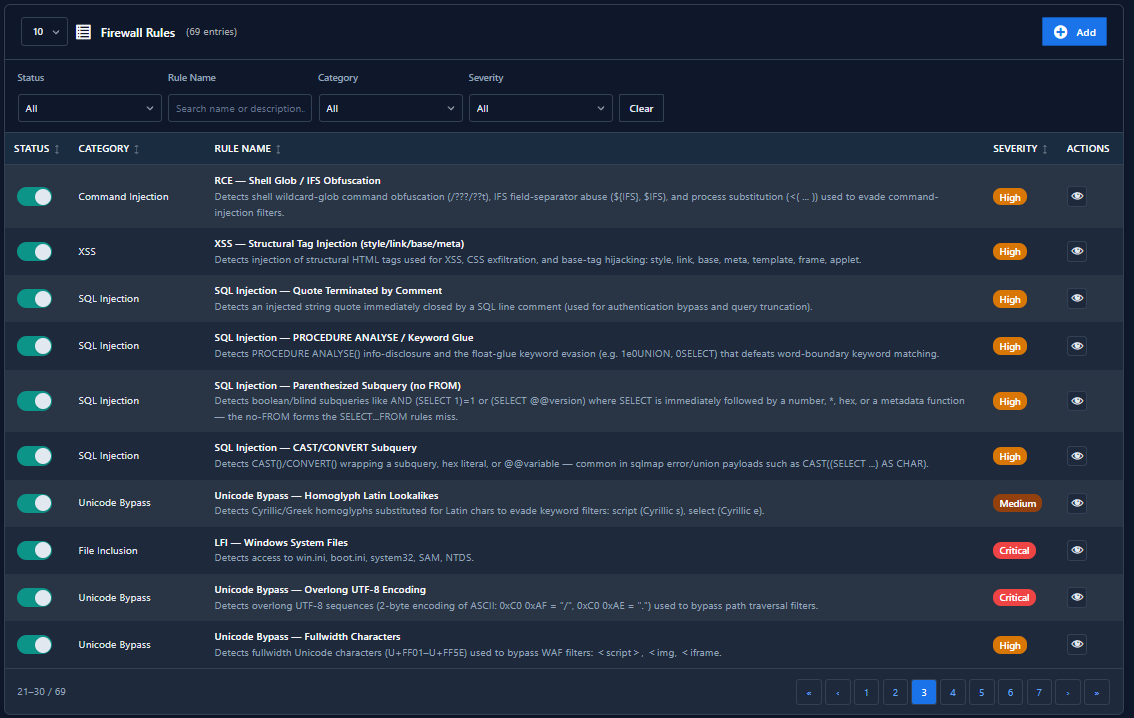The width and height of the screenshot is (1134, 718).
Task: Click the '21–30 / 69' entries counter
Action: tap(41, 692)
